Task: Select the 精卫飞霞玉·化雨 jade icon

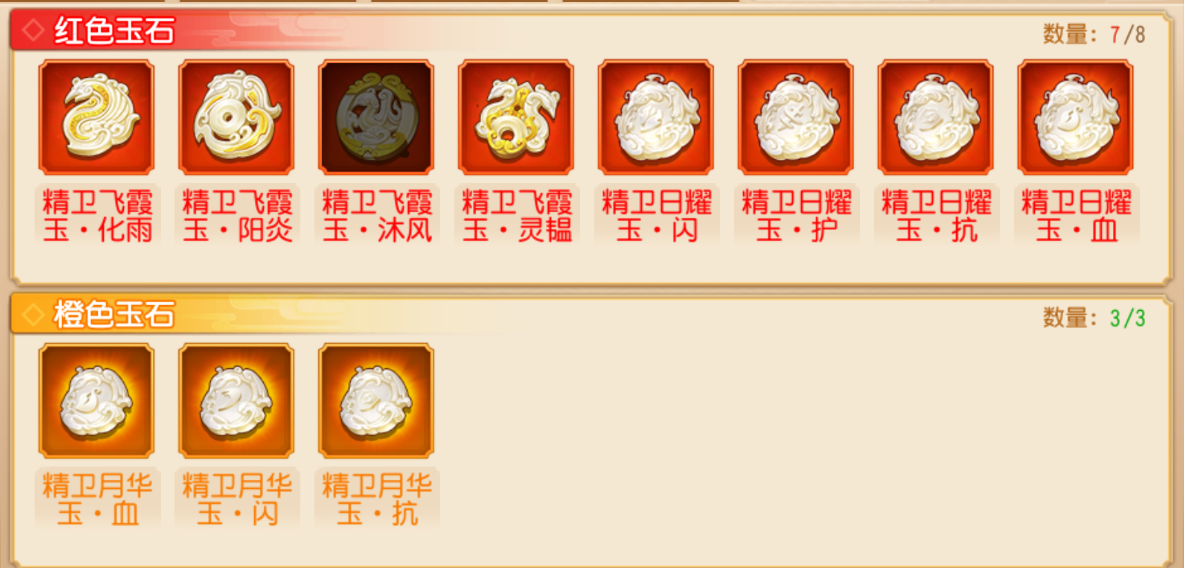Action: tap(97, 117)
